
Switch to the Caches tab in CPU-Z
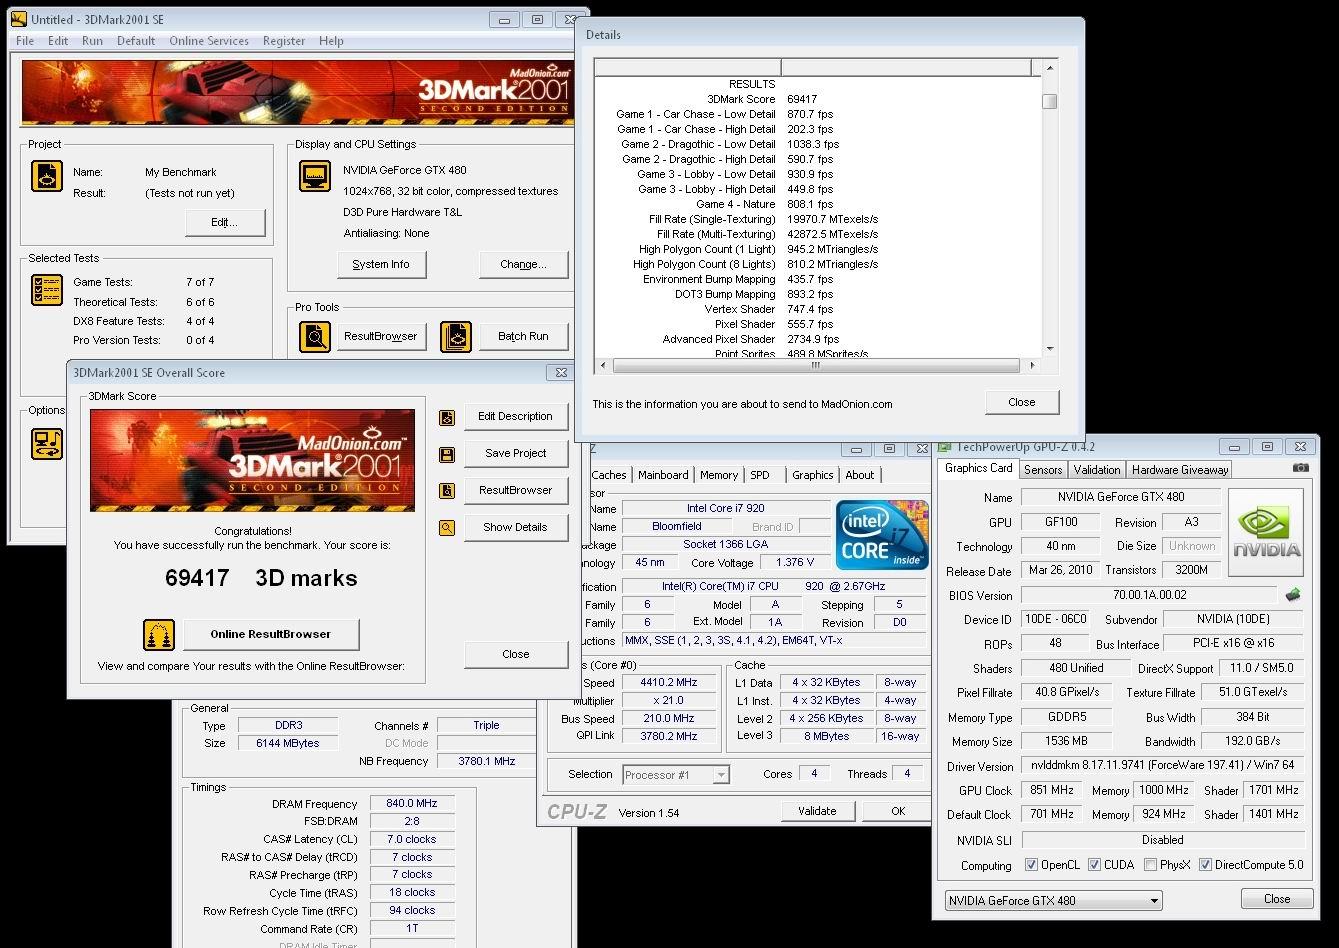click(x=609, y=475)
